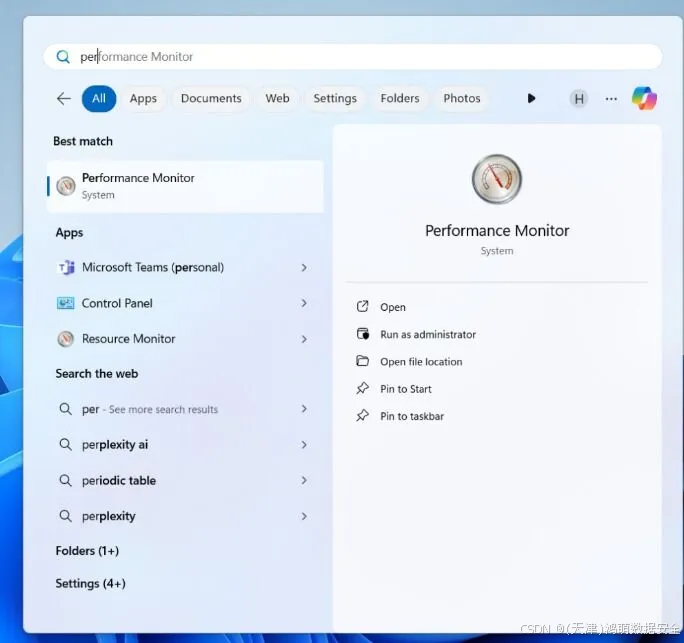Open the Copilot icon
This screenshot has width=684, height=643.
click(x=644, y=99)
